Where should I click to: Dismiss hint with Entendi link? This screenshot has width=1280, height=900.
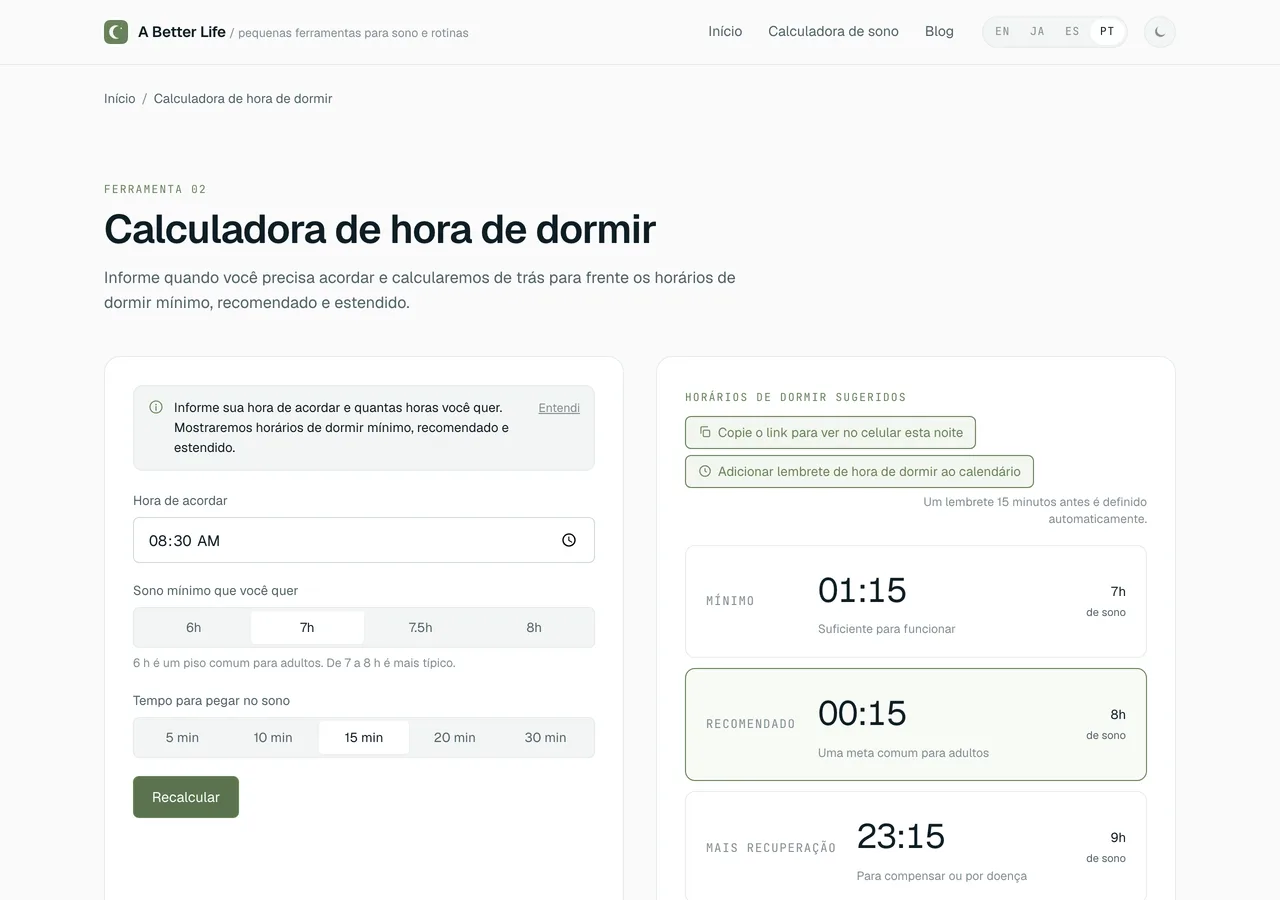(559, 408)
